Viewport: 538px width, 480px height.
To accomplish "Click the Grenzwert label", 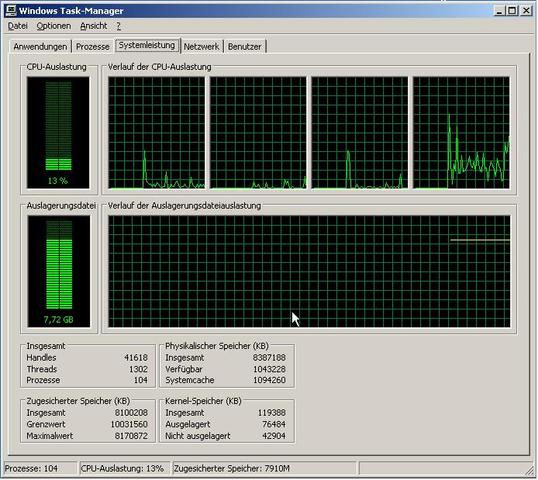I will coord(46,424).
